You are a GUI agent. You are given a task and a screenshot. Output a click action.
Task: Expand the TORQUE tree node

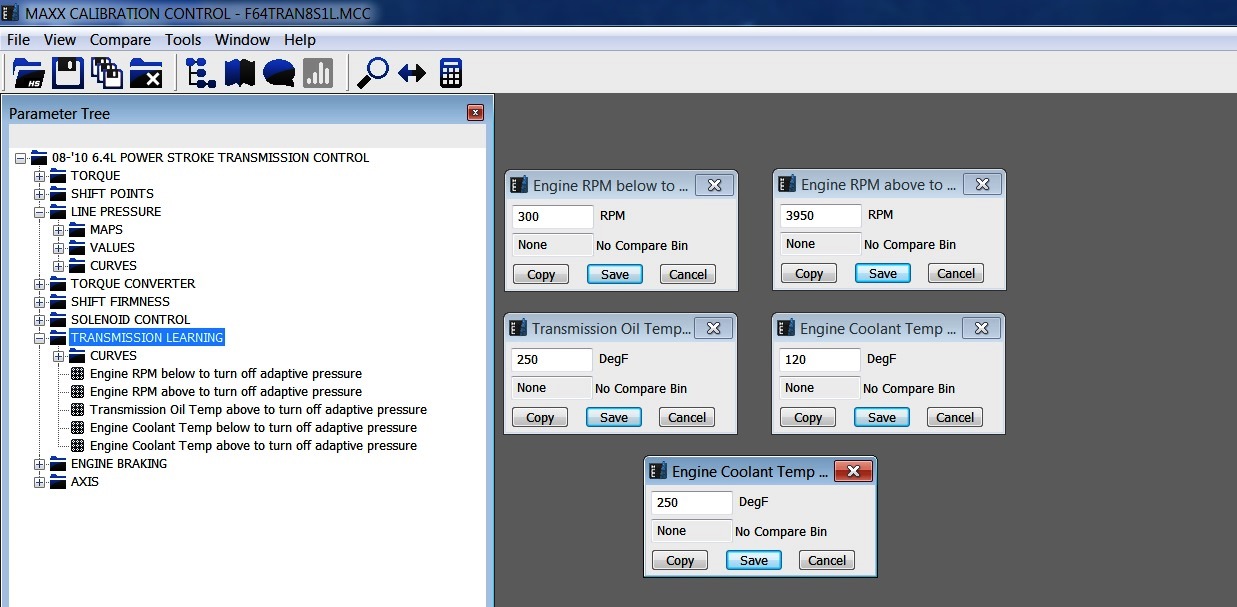40,176
